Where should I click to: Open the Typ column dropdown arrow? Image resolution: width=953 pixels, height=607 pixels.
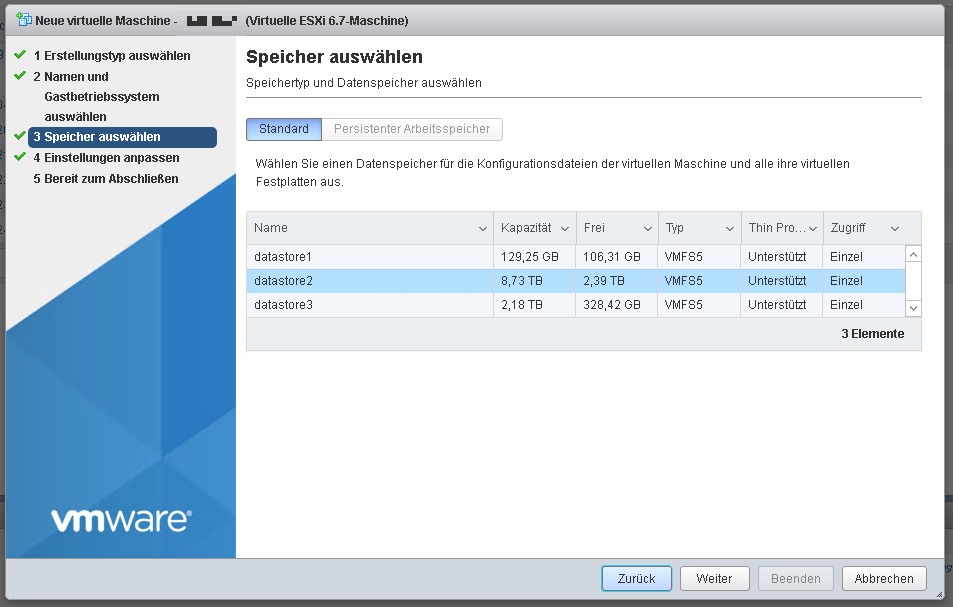click(731, 229)
